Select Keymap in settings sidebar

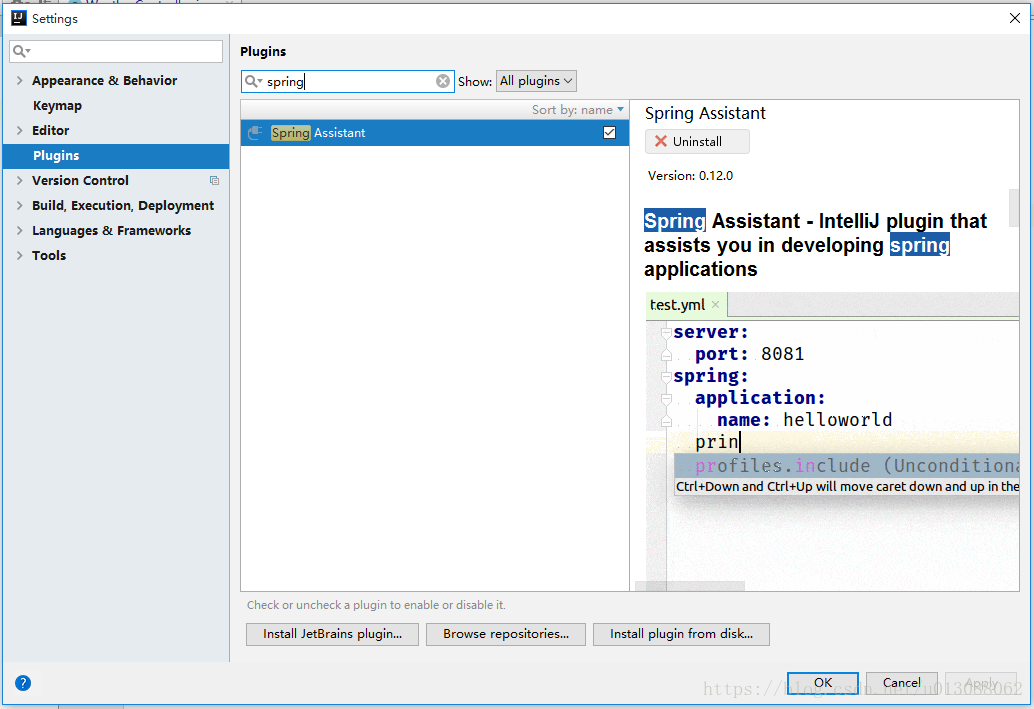57,106
